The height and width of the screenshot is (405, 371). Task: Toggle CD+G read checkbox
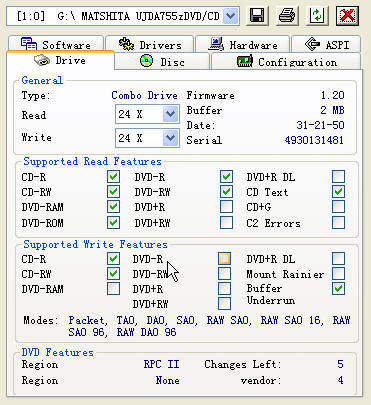(x=338, y=207)
